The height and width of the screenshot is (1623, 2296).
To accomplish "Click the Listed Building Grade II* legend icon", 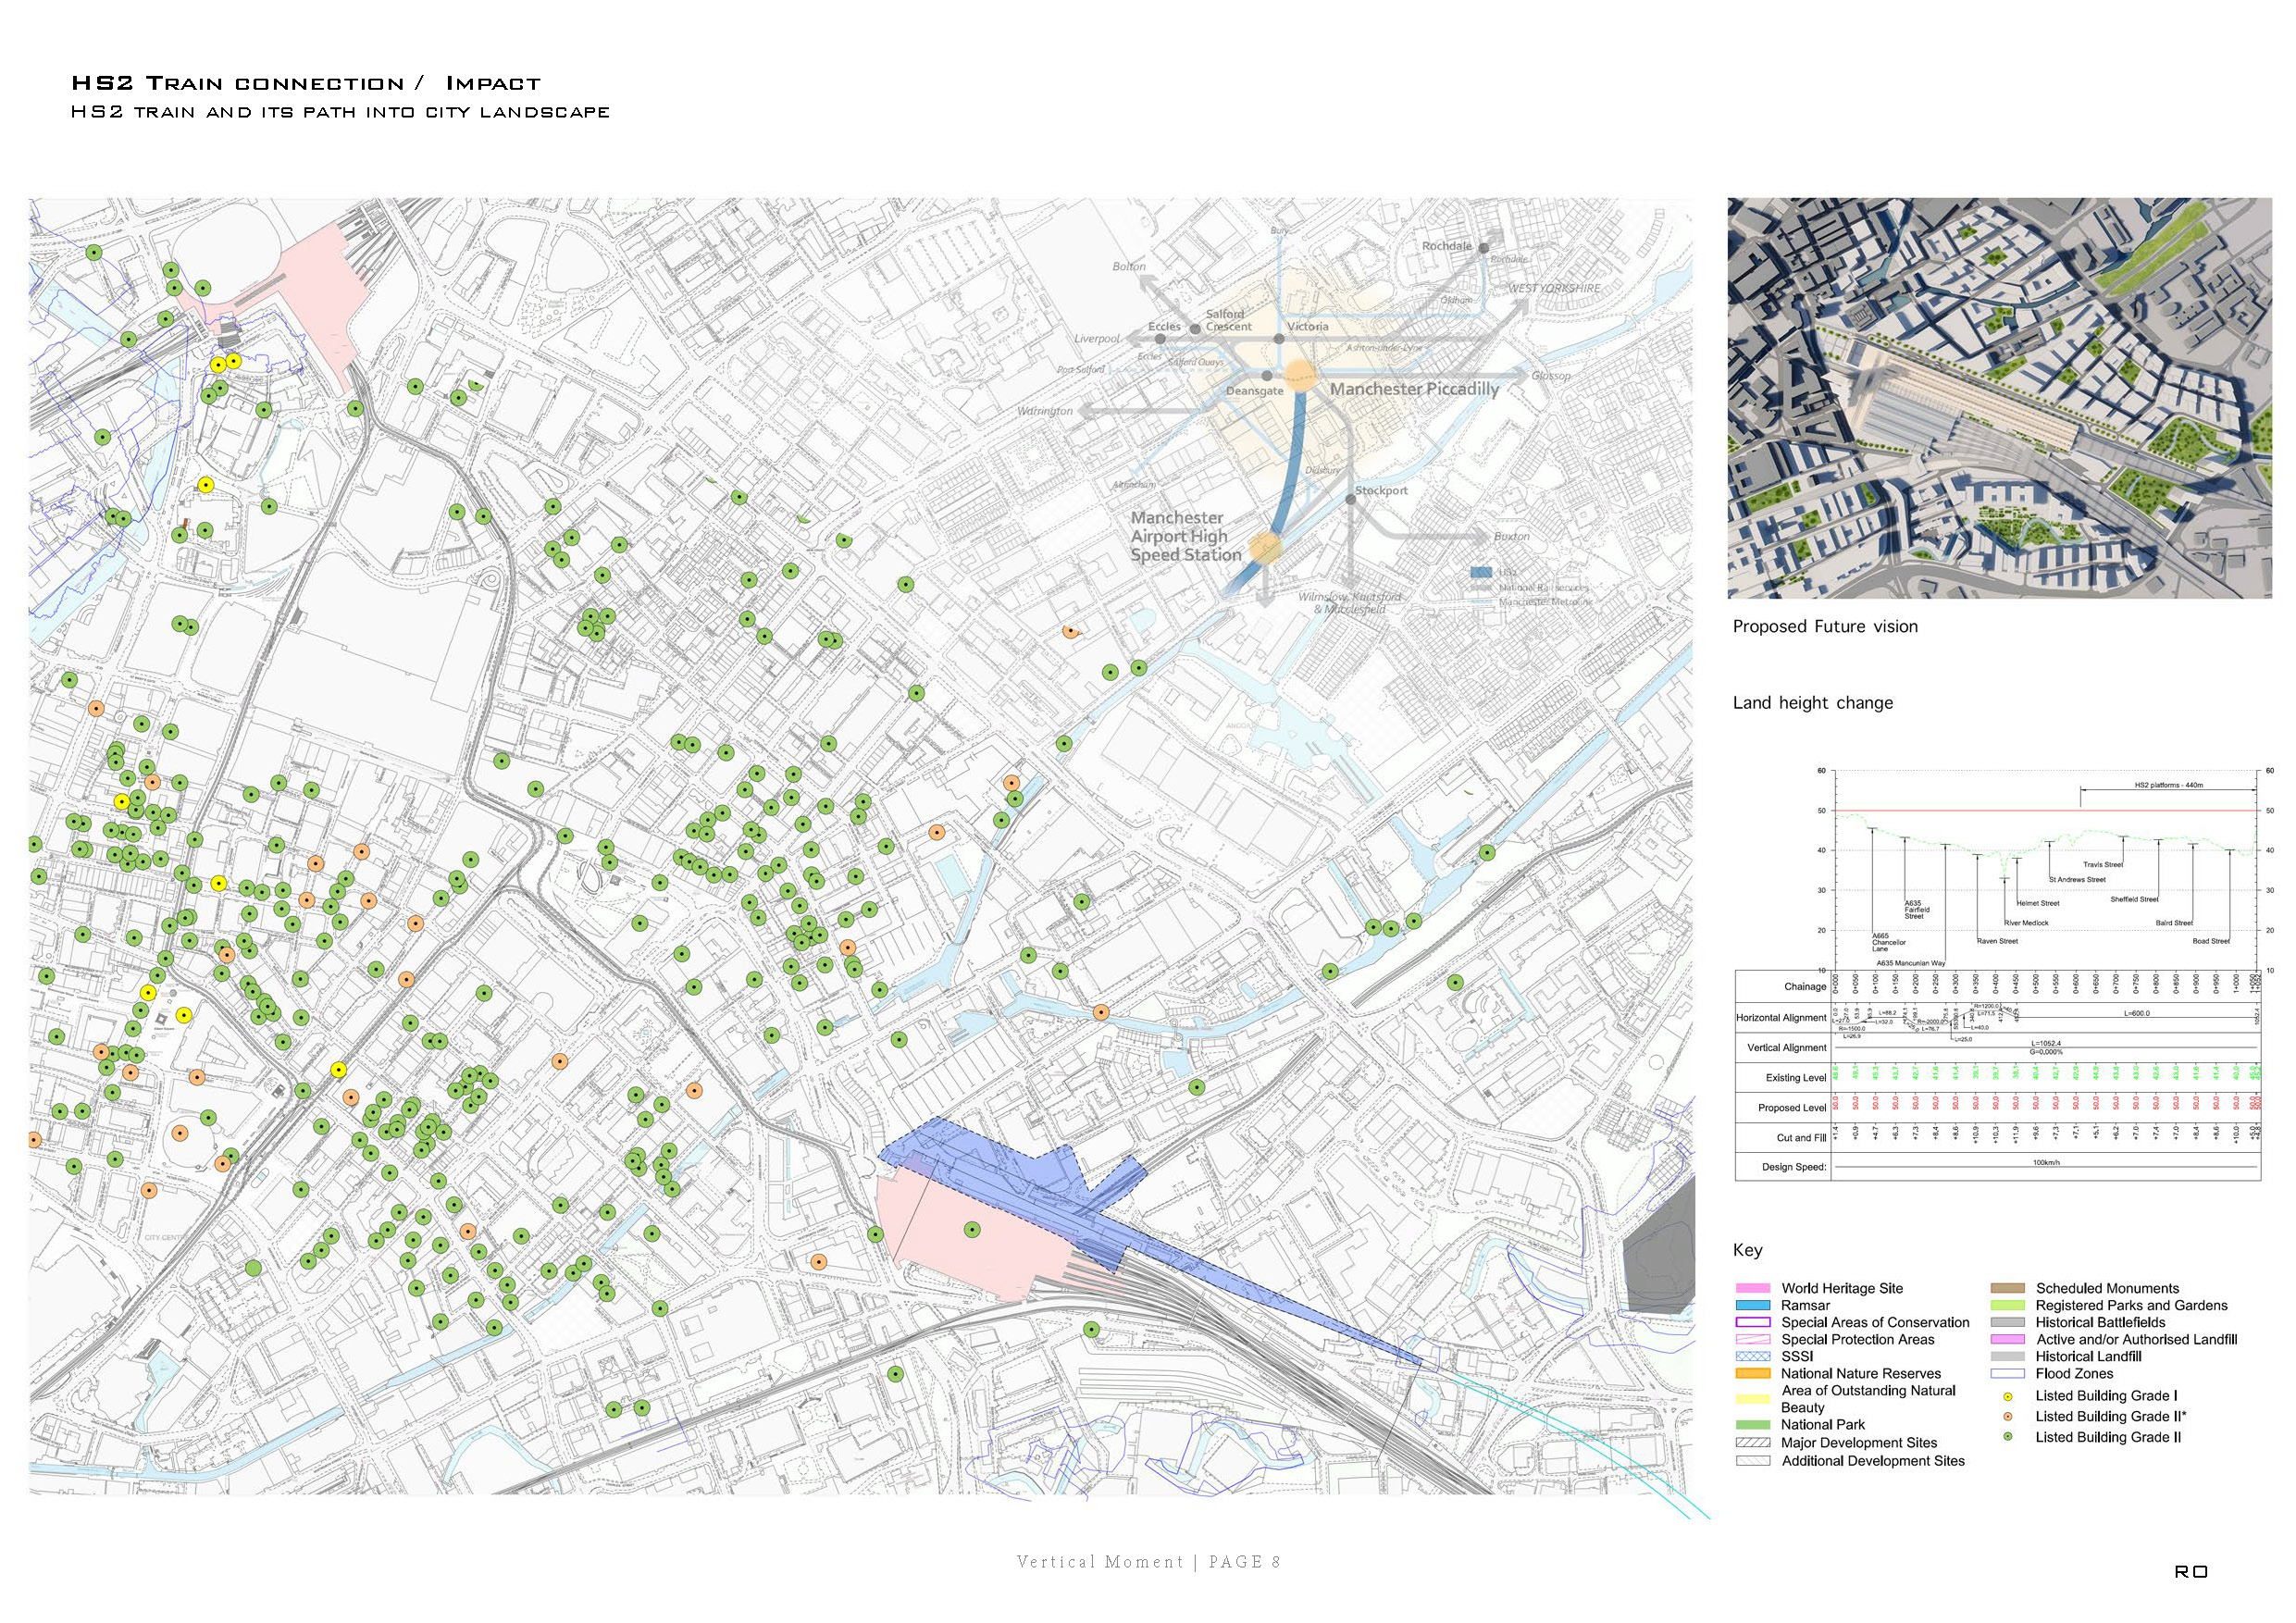I will (x=2007, y=1416).
